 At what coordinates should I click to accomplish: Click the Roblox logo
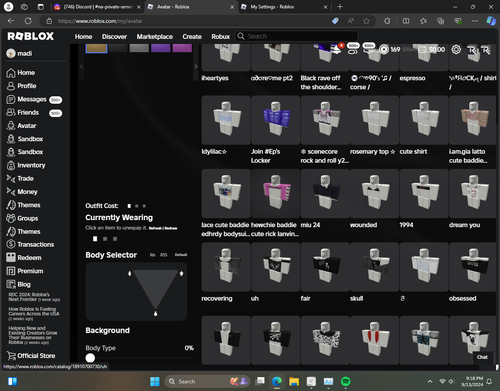[x=31, y=36]
